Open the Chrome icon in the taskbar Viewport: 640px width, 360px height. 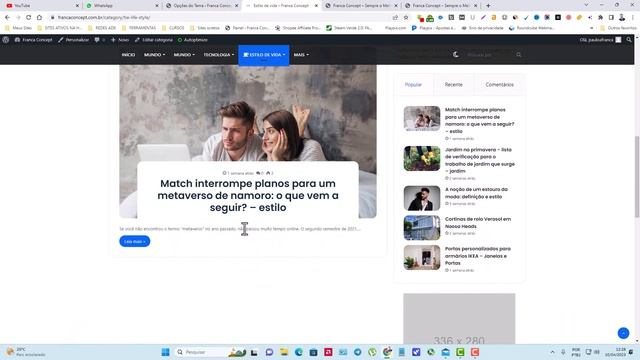387,352
